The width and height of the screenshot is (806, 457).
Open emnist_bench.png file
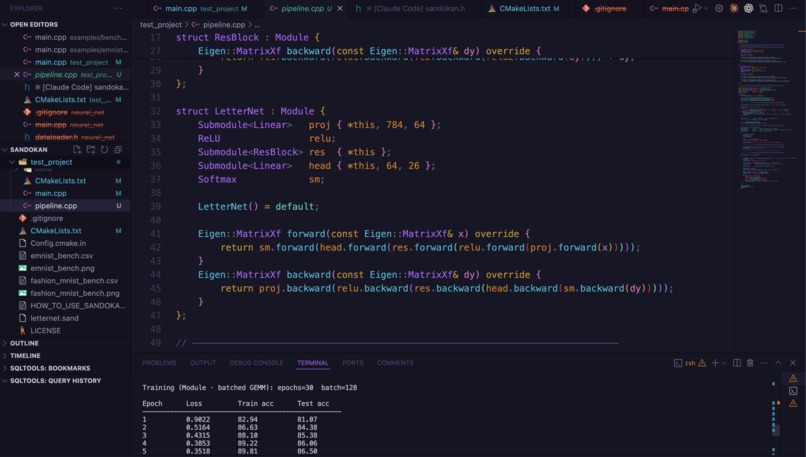[x=65, y=268]
